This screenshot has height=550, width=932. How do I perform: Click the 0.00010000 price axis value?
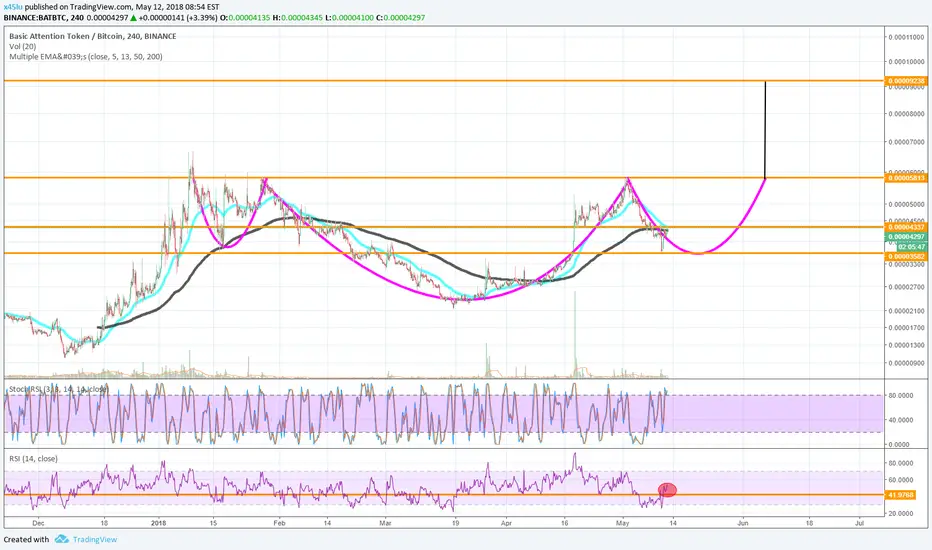(x=906, y=62)
